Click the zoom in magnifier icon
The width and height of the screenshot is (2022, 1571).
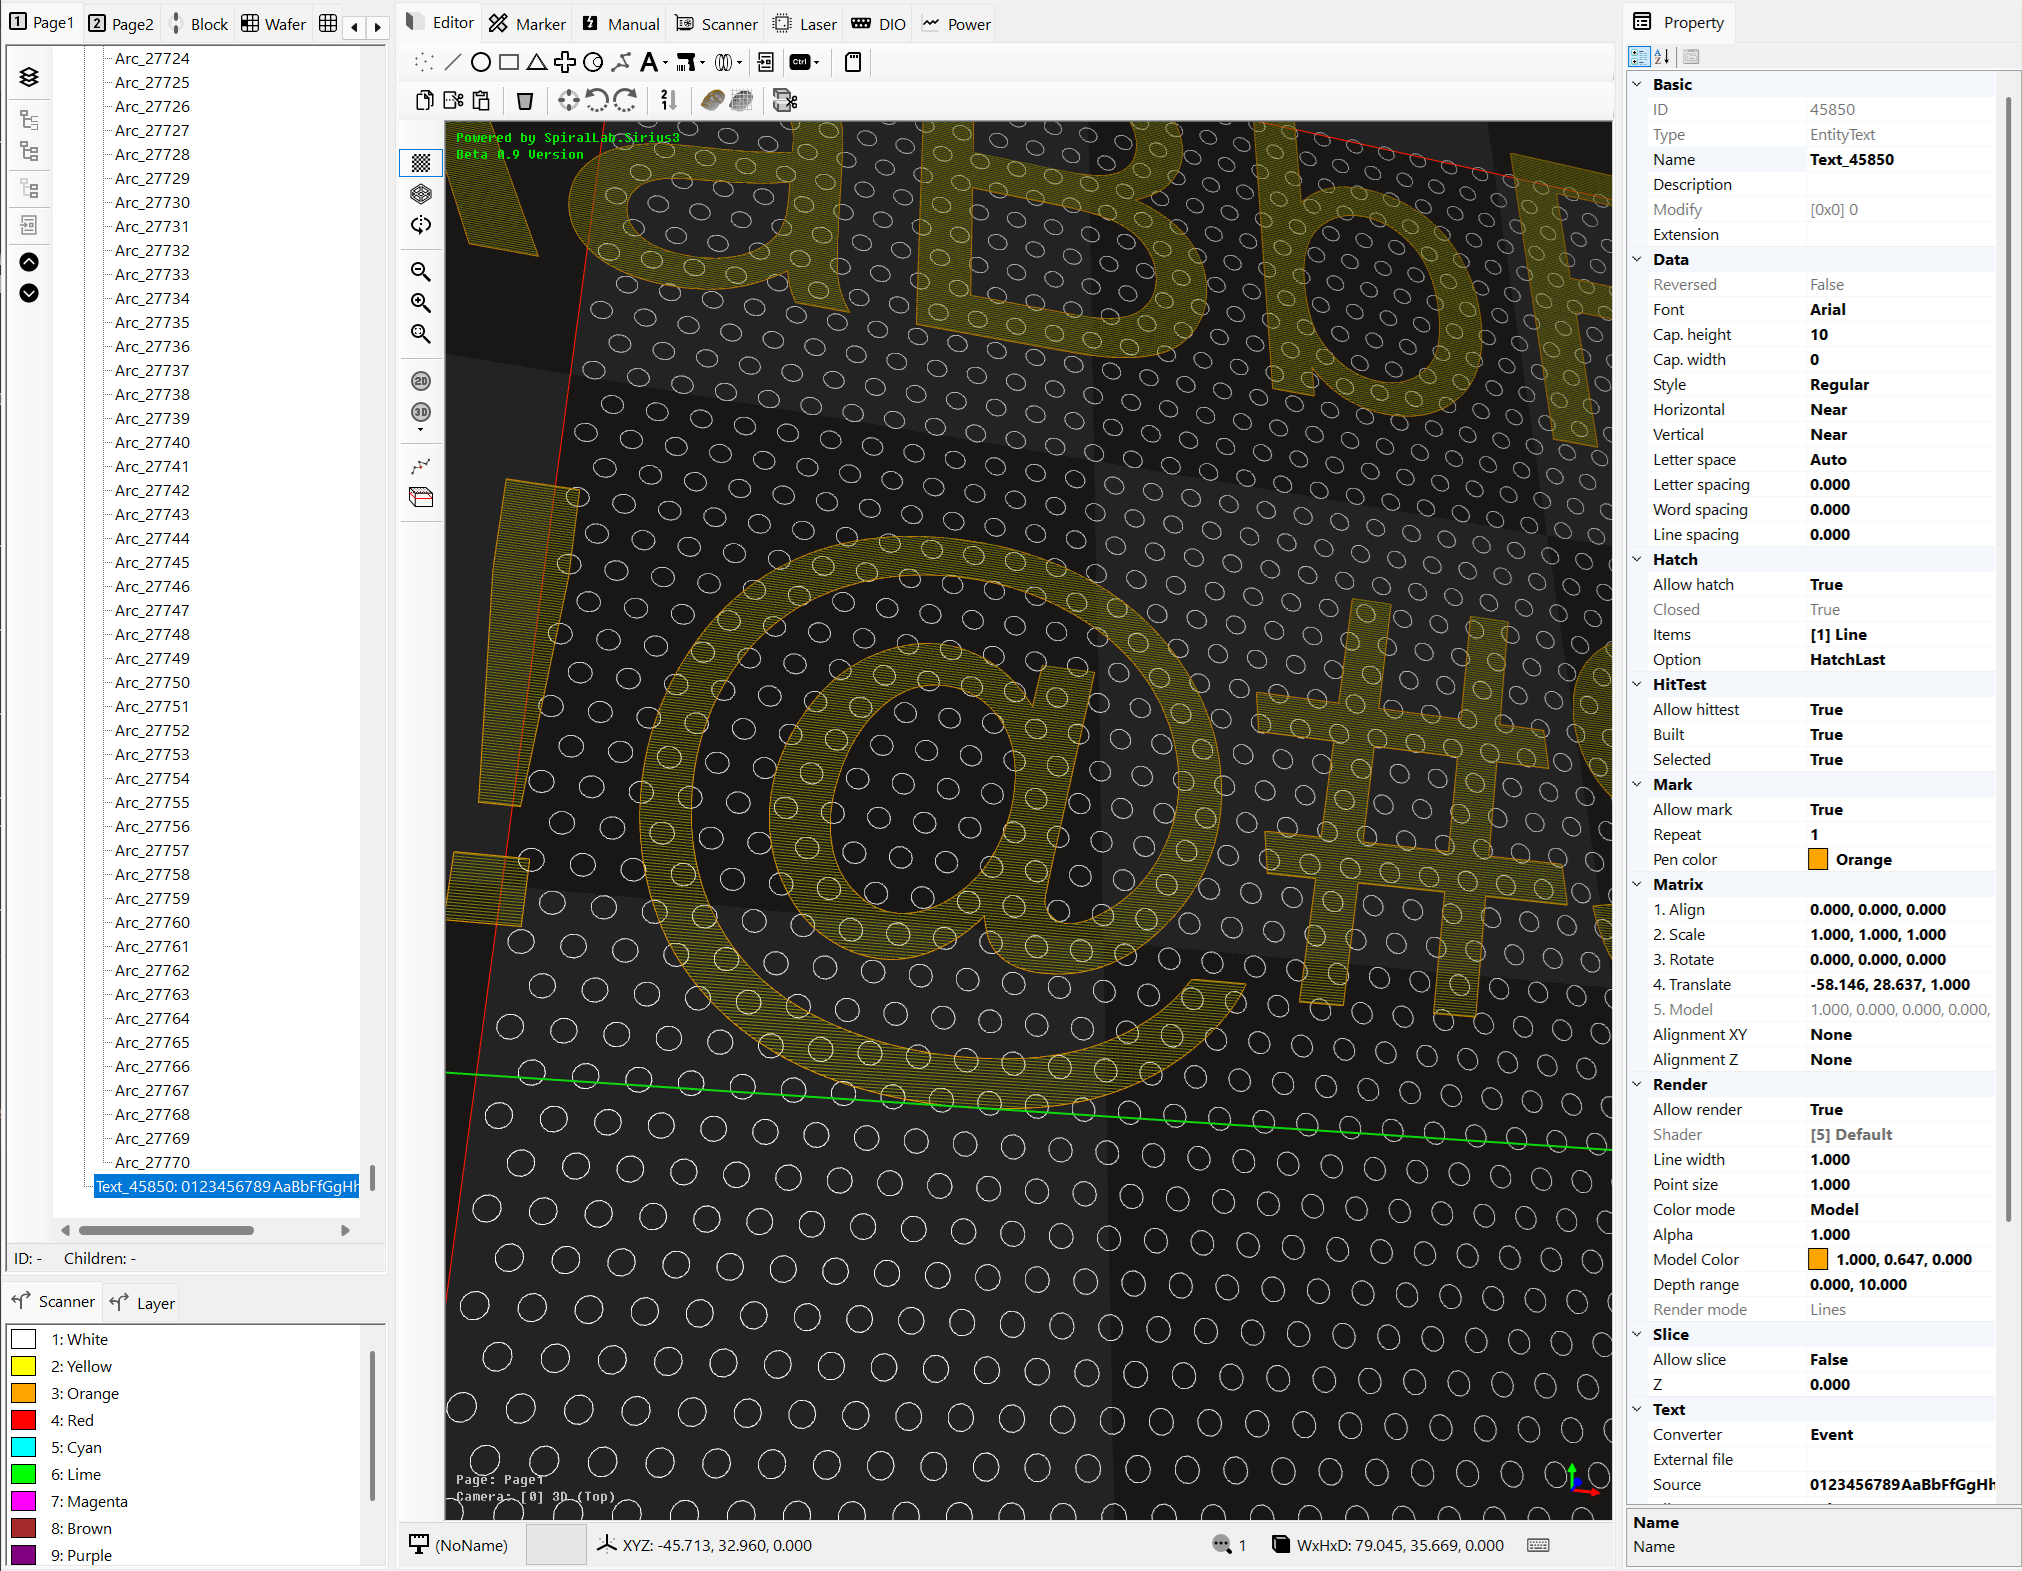tap(421, 303)
